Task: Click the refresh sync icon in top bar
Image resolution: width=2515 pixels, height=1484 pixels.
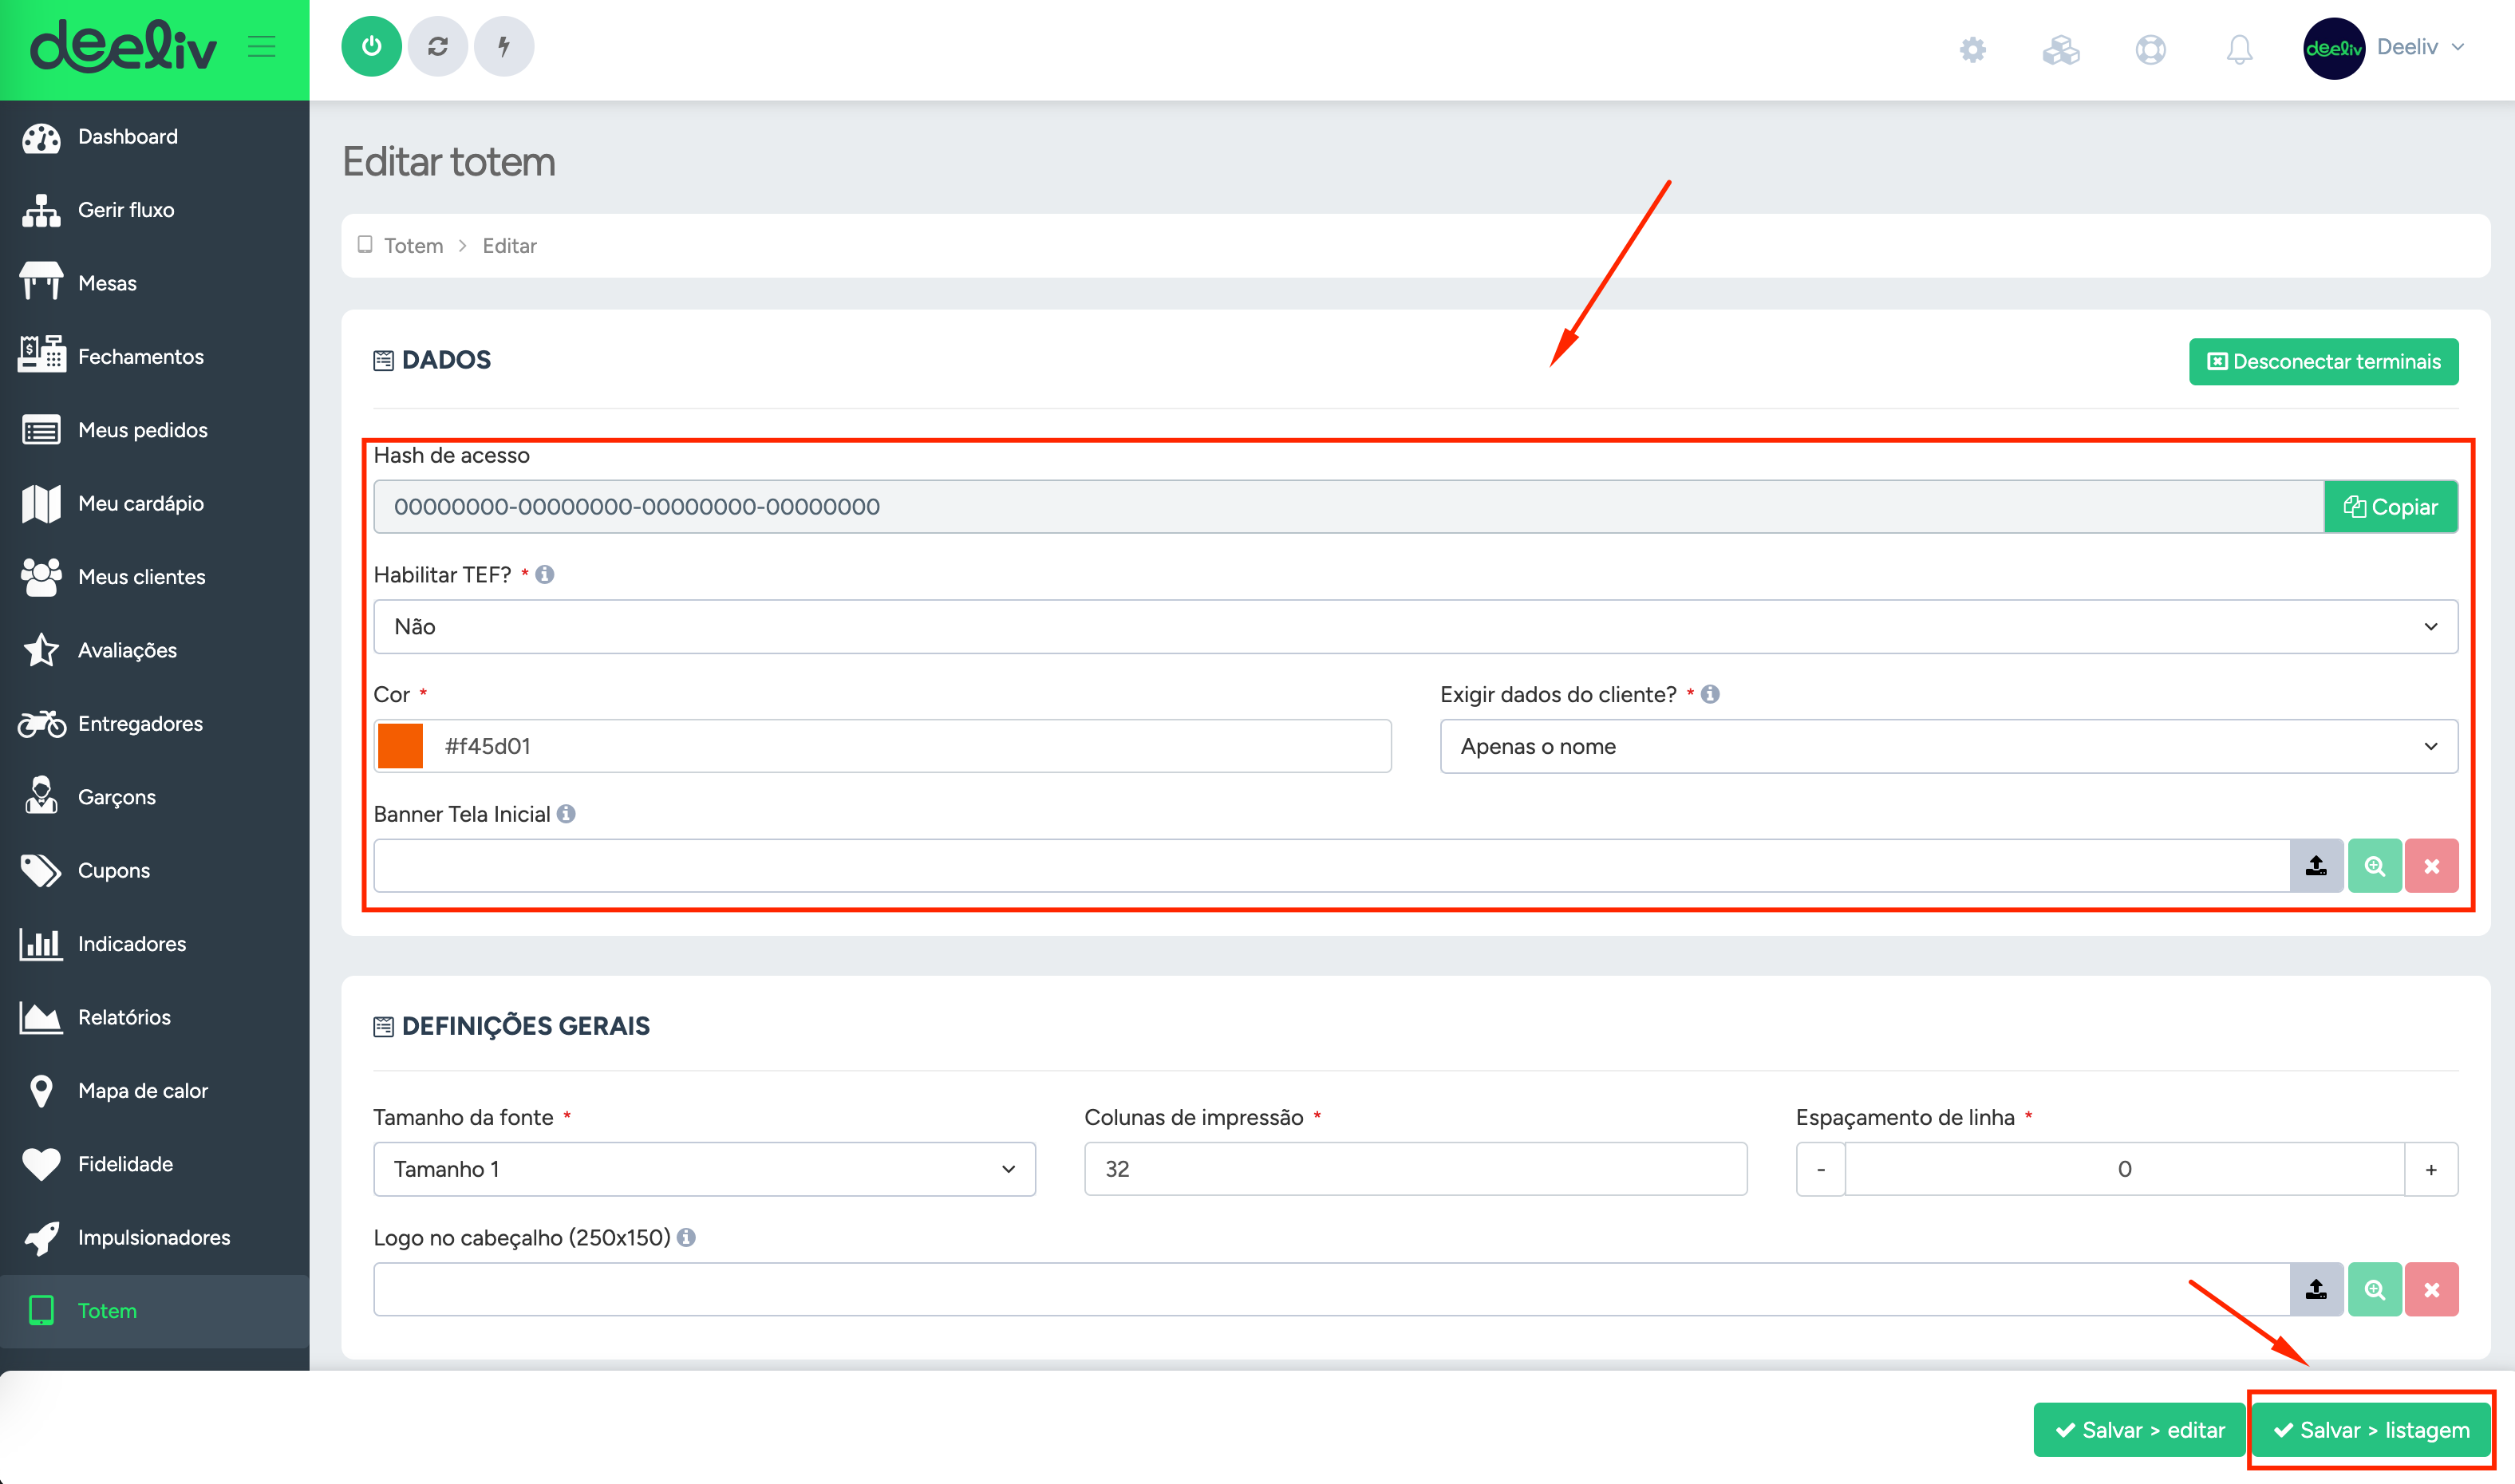Action: [x=437, y=46]
